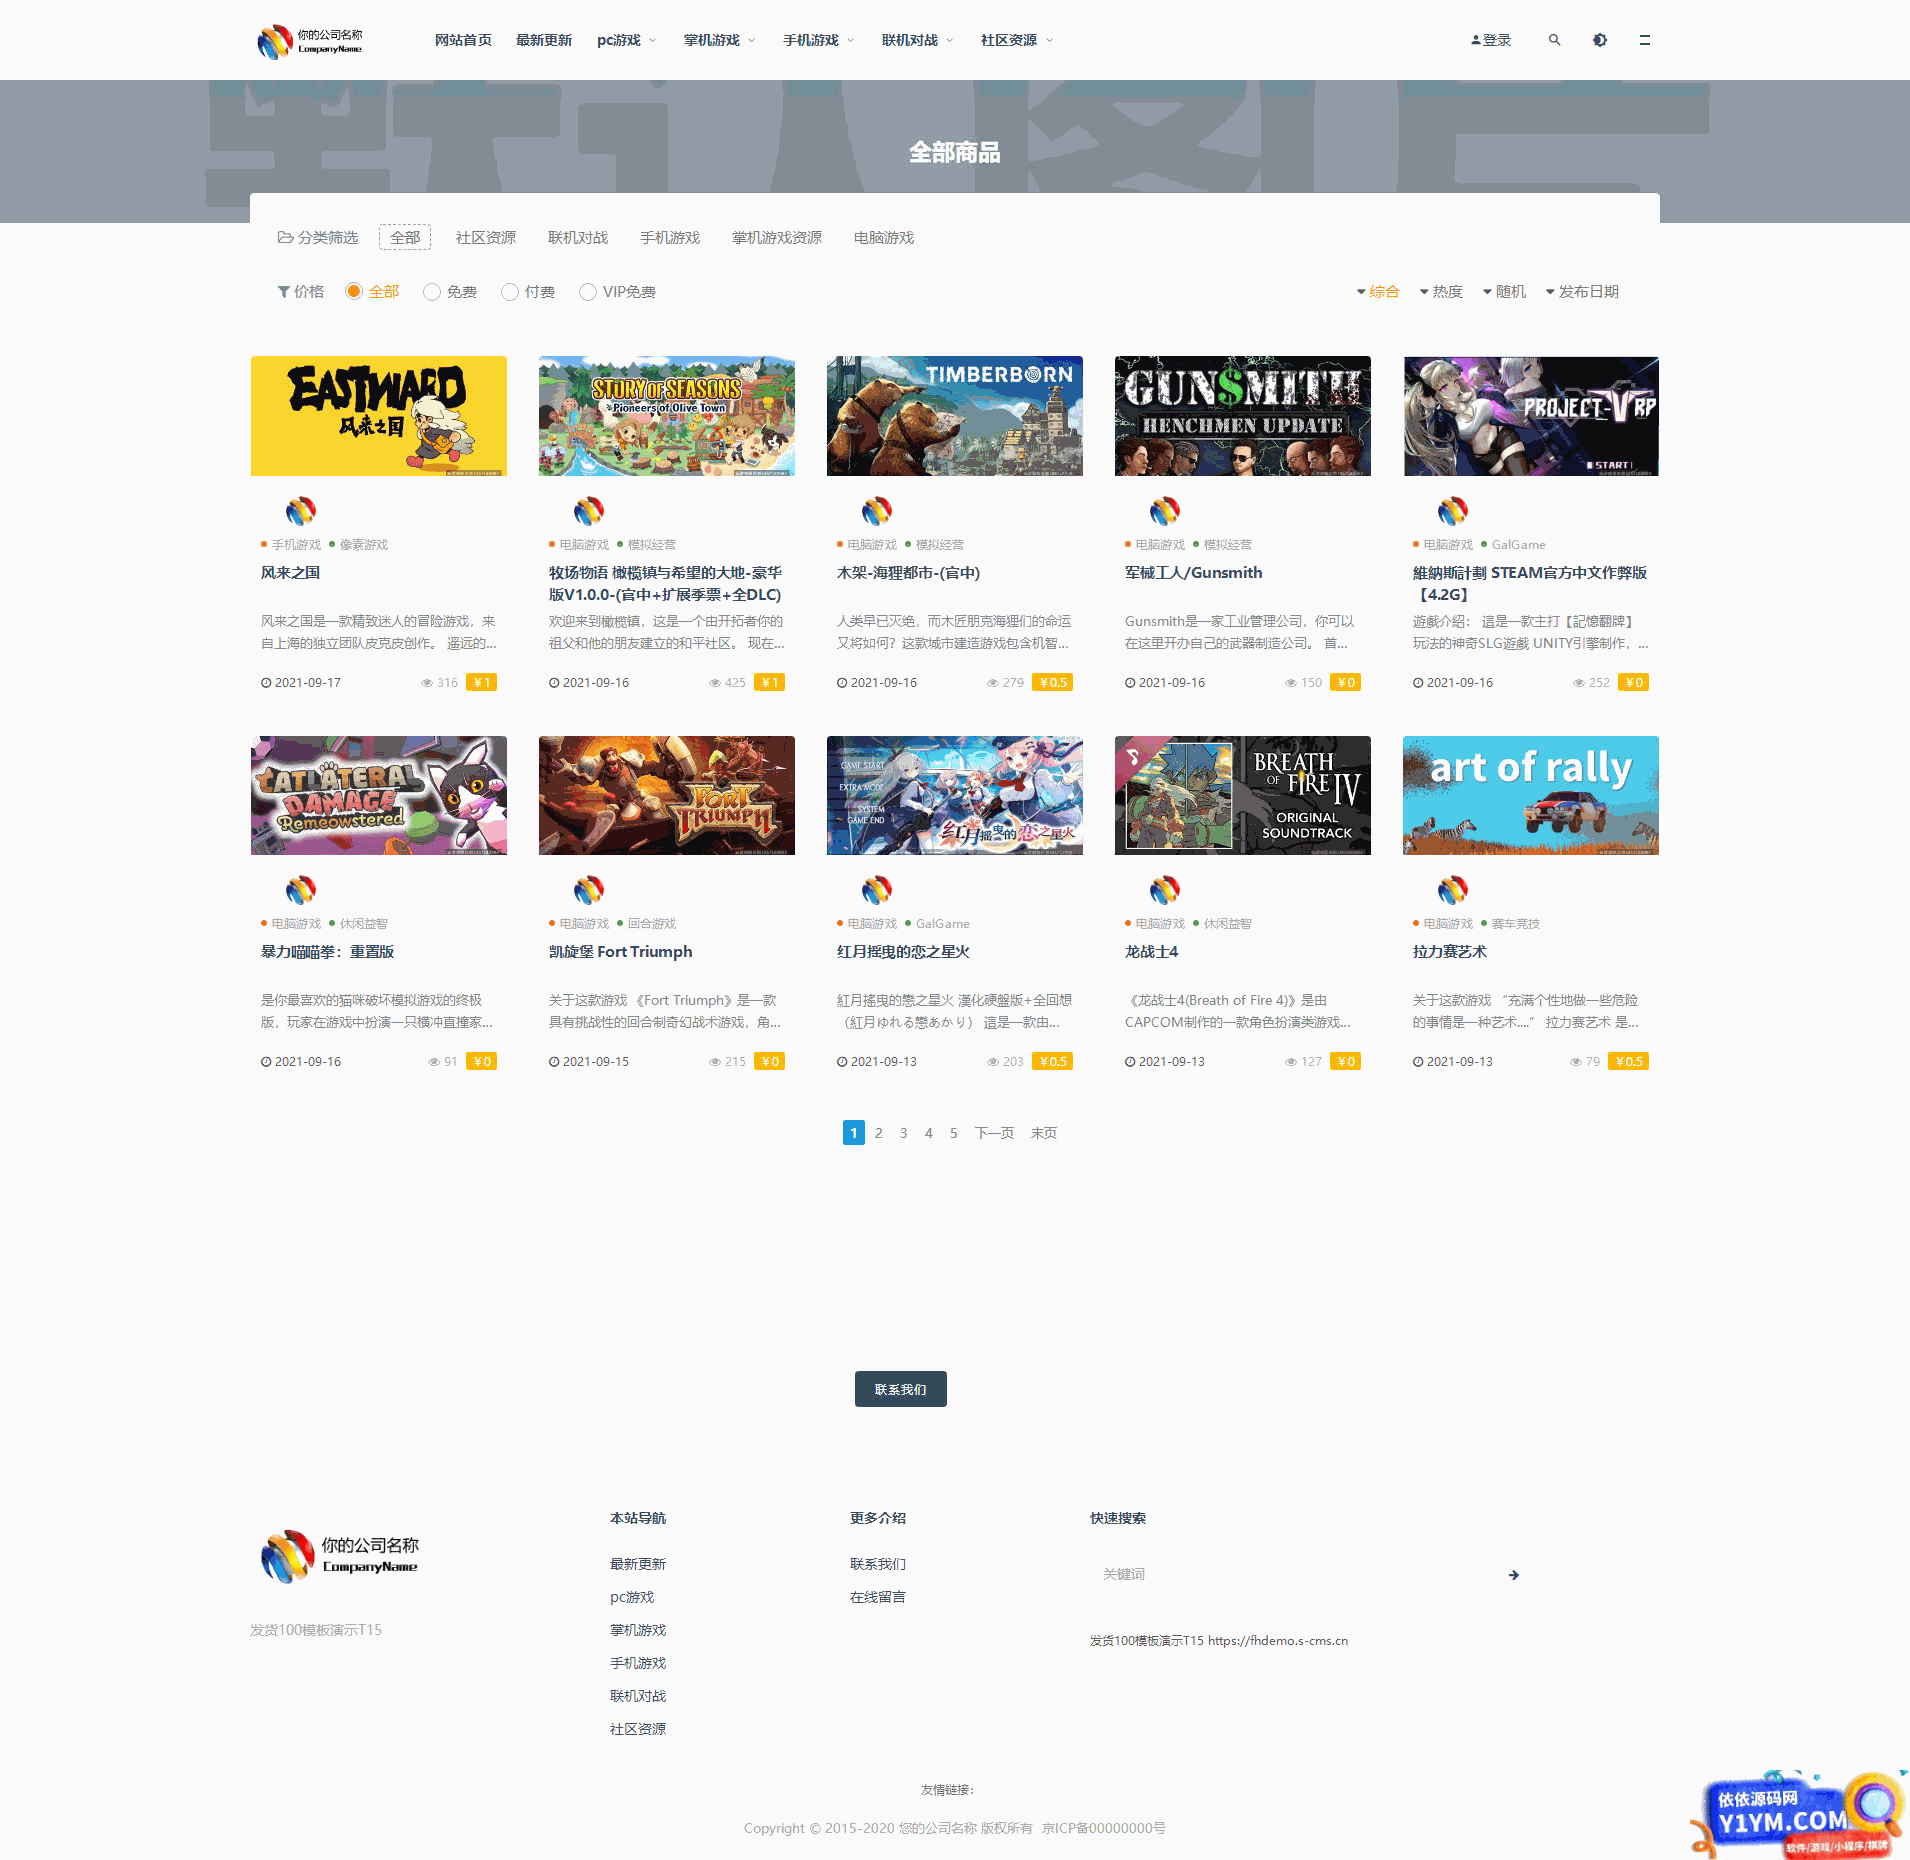
Task: Open the search icon in the header
Action: tap(1554, 40)
